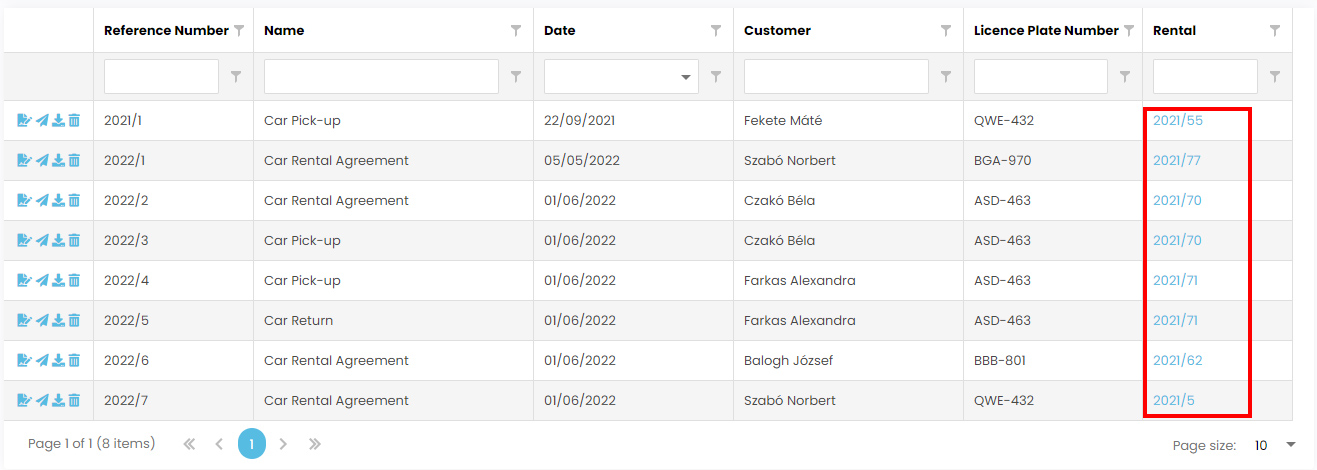Download document 2022/7
The width and height of the screenshot is (1317, 470).
pyautogui.click(x=58, y=400)
